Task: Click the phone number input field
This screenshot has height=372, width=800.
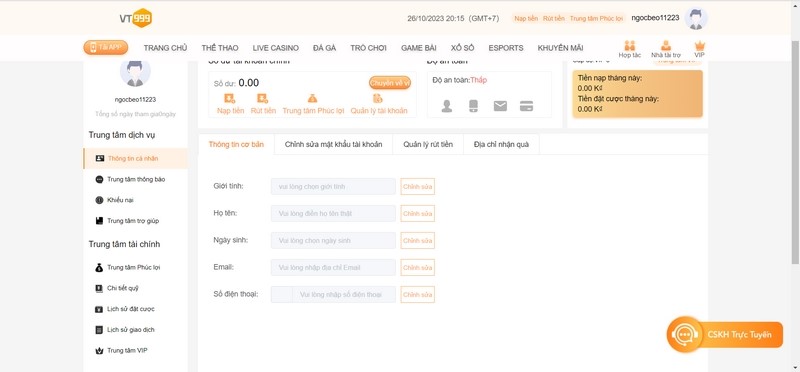Action: point(344,294)
